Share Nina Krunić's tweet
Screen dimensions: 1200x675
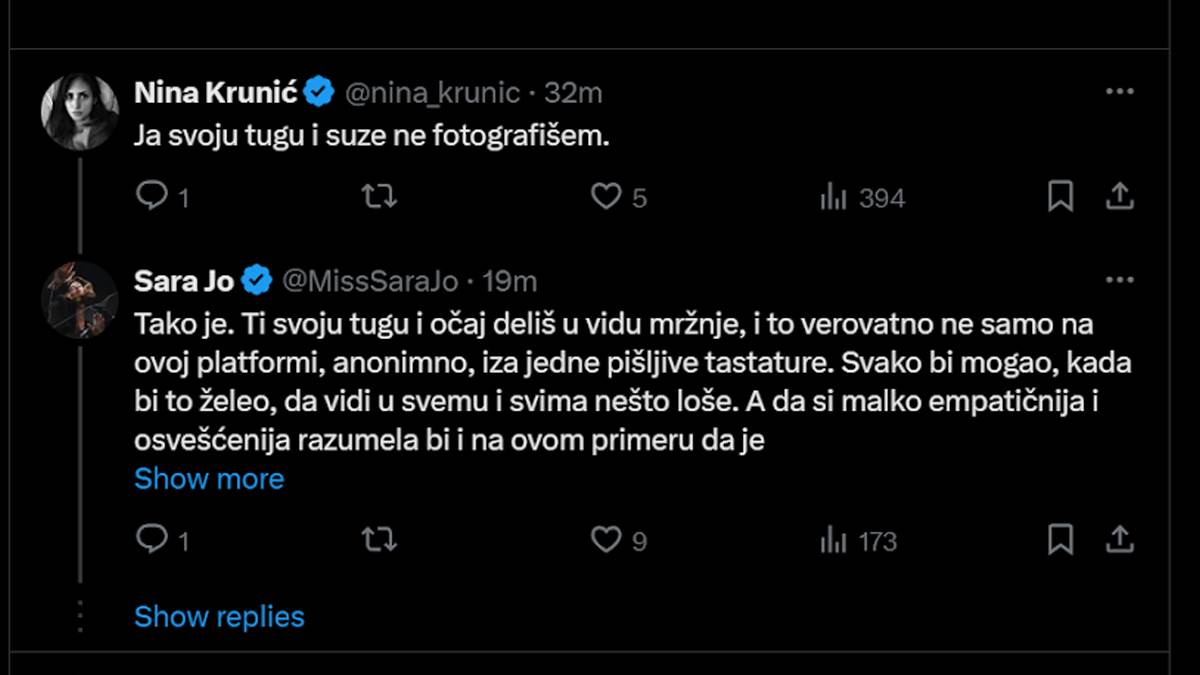[x=1120, y=197]
